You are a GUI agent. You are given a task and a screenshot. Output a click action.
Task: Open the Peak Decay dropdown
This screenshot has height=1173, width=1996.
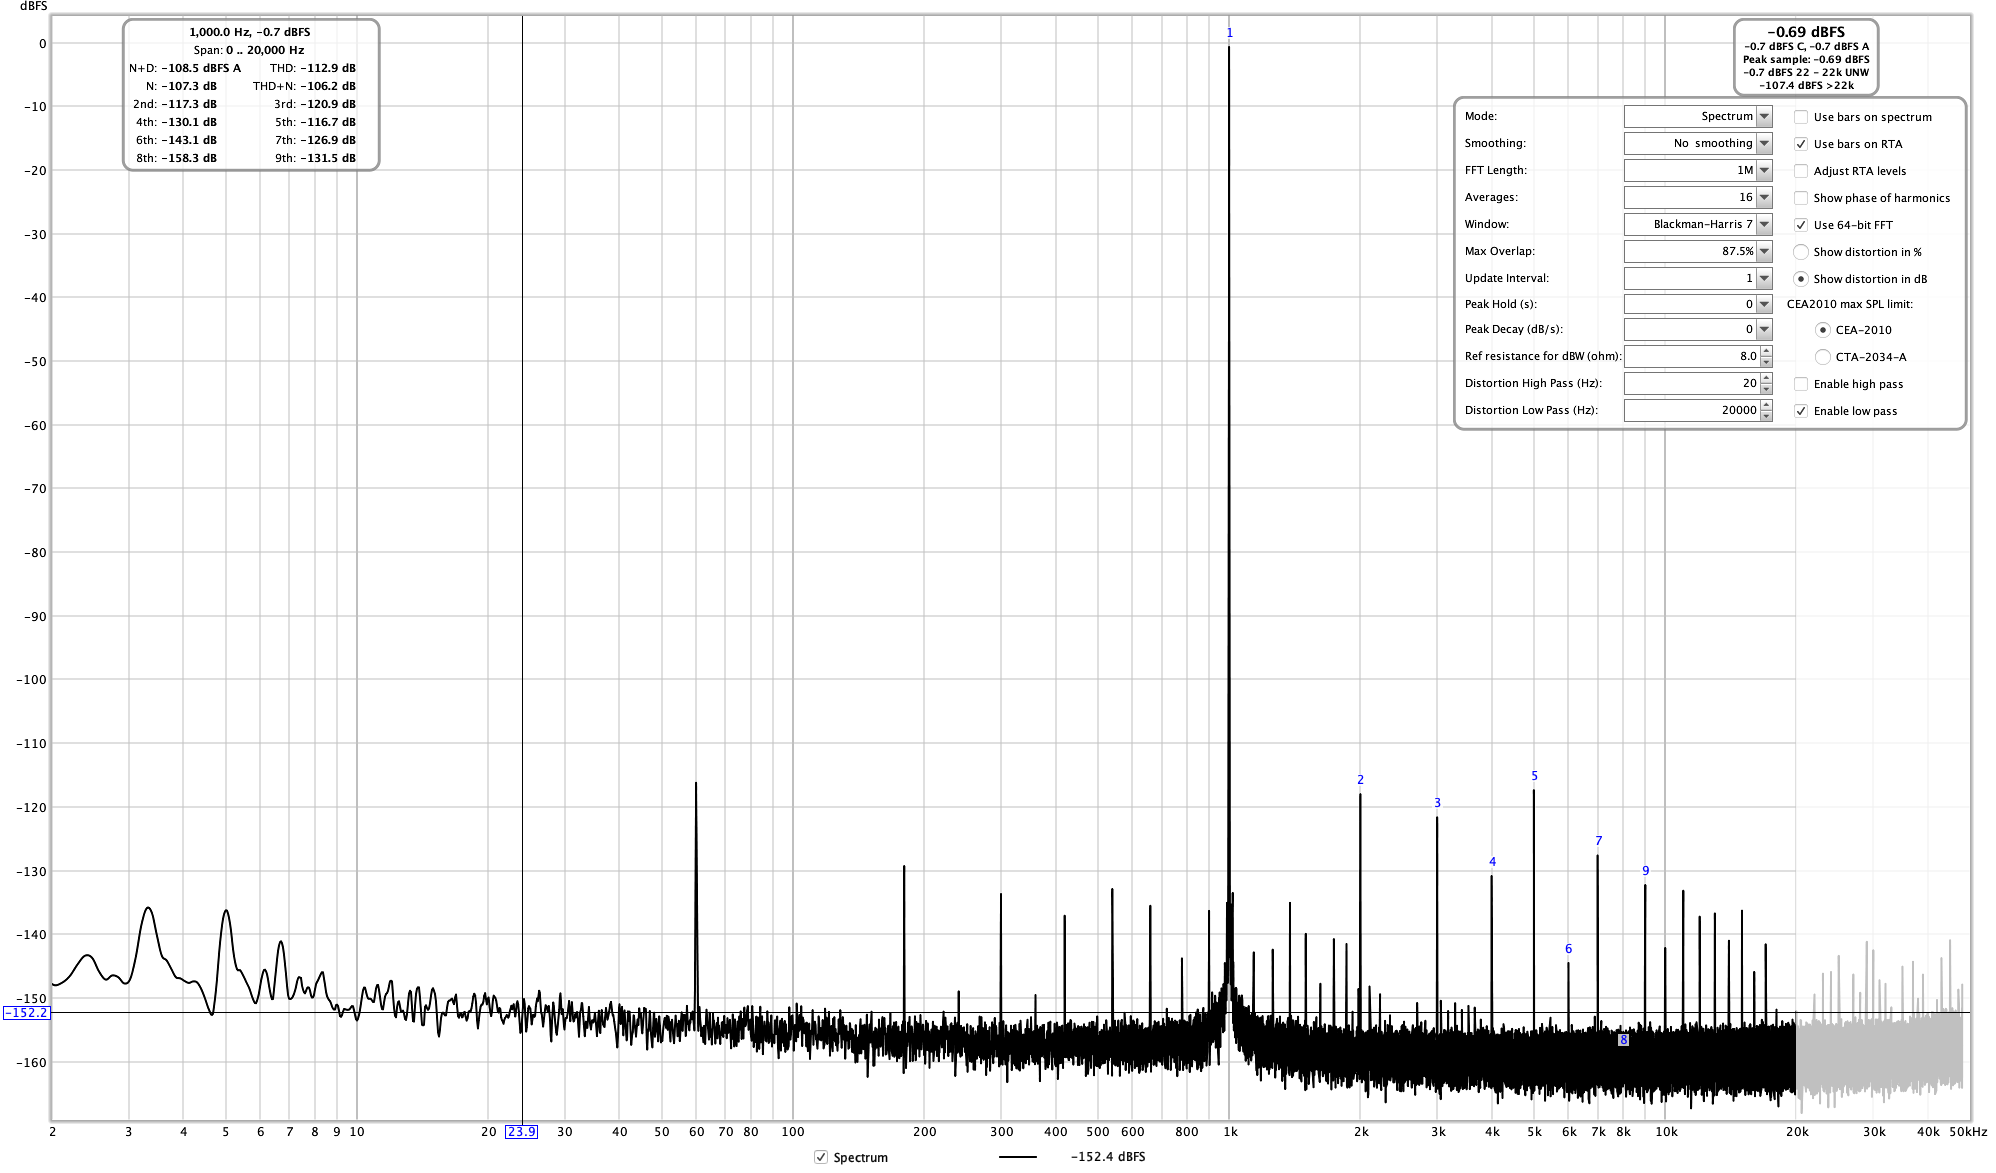pyautogui.click(x=1698, y=329)
